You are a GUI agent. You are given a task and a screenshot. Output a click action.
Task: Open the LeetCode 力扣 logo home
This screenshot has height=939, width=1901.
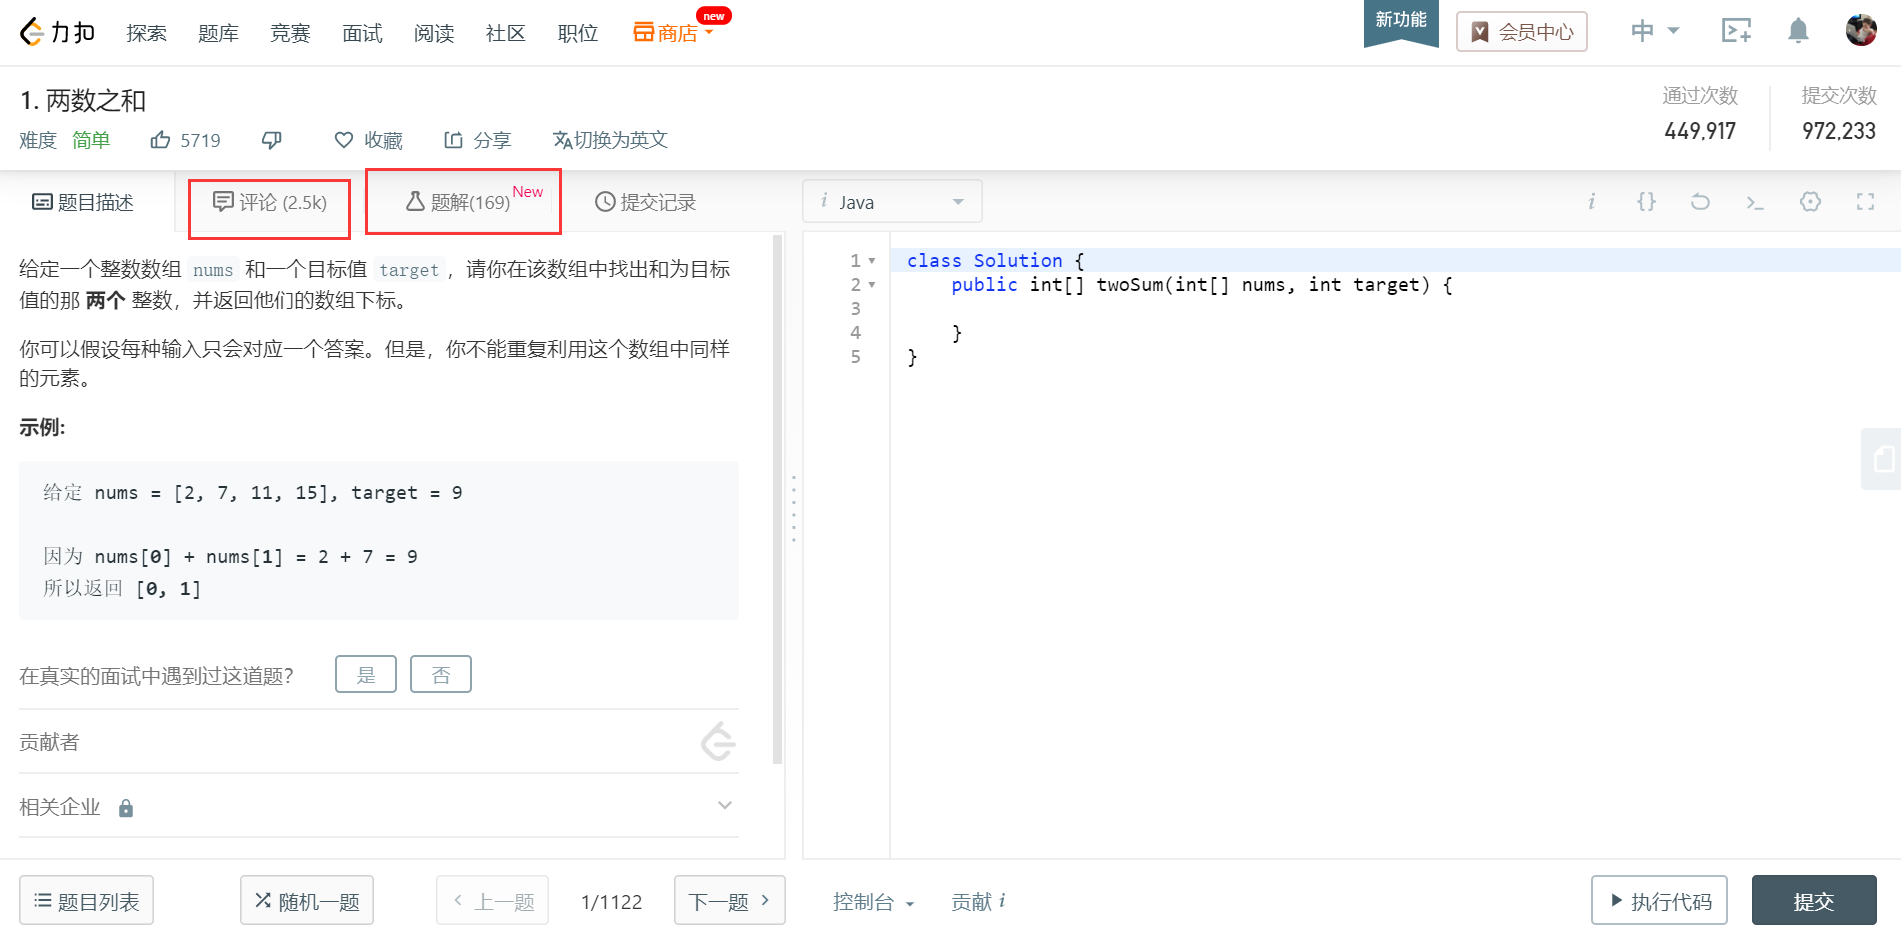pyautogui.click(x=57, y=32)
